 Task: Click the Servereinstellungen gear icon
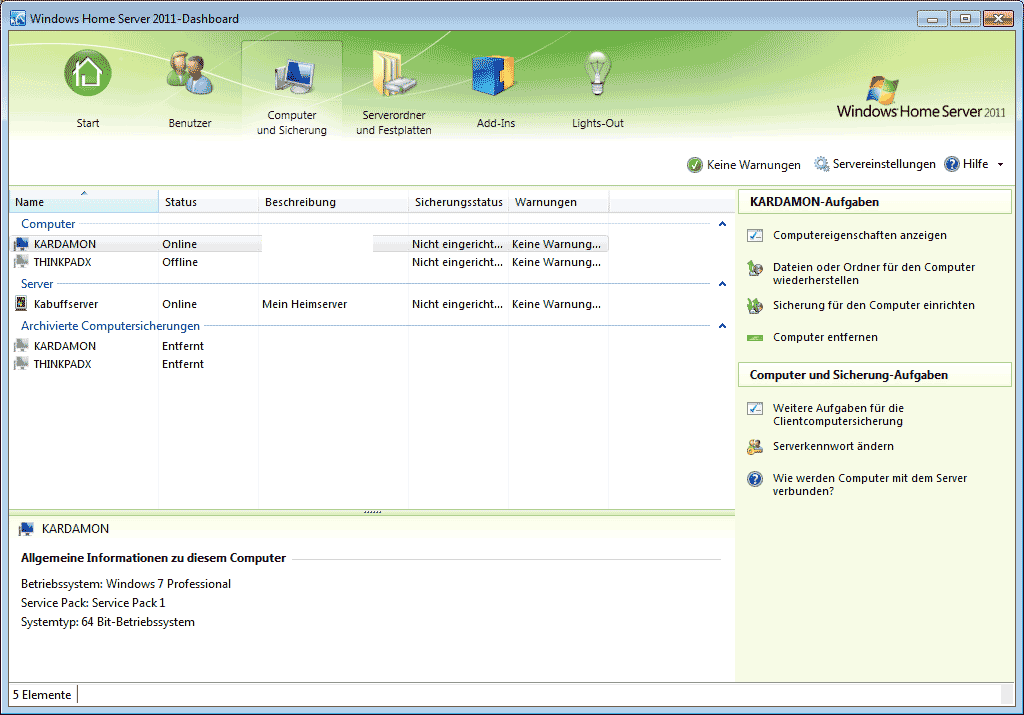point(822,164)
